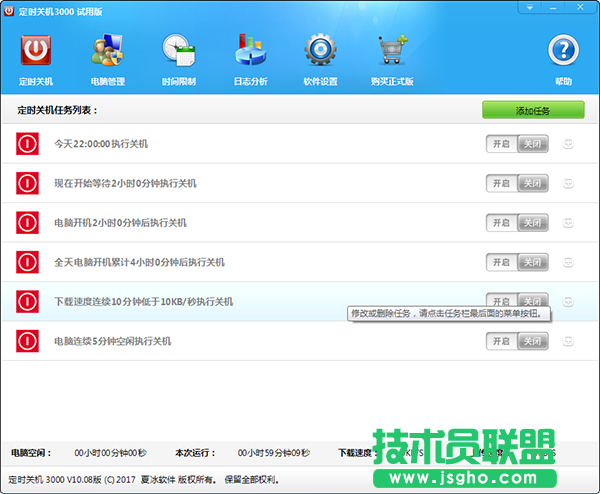This screenshot has height=494, width=600.
Task: Enable 开启 for 全天电脑开机累计4小时 task
Action: (502, 262)
